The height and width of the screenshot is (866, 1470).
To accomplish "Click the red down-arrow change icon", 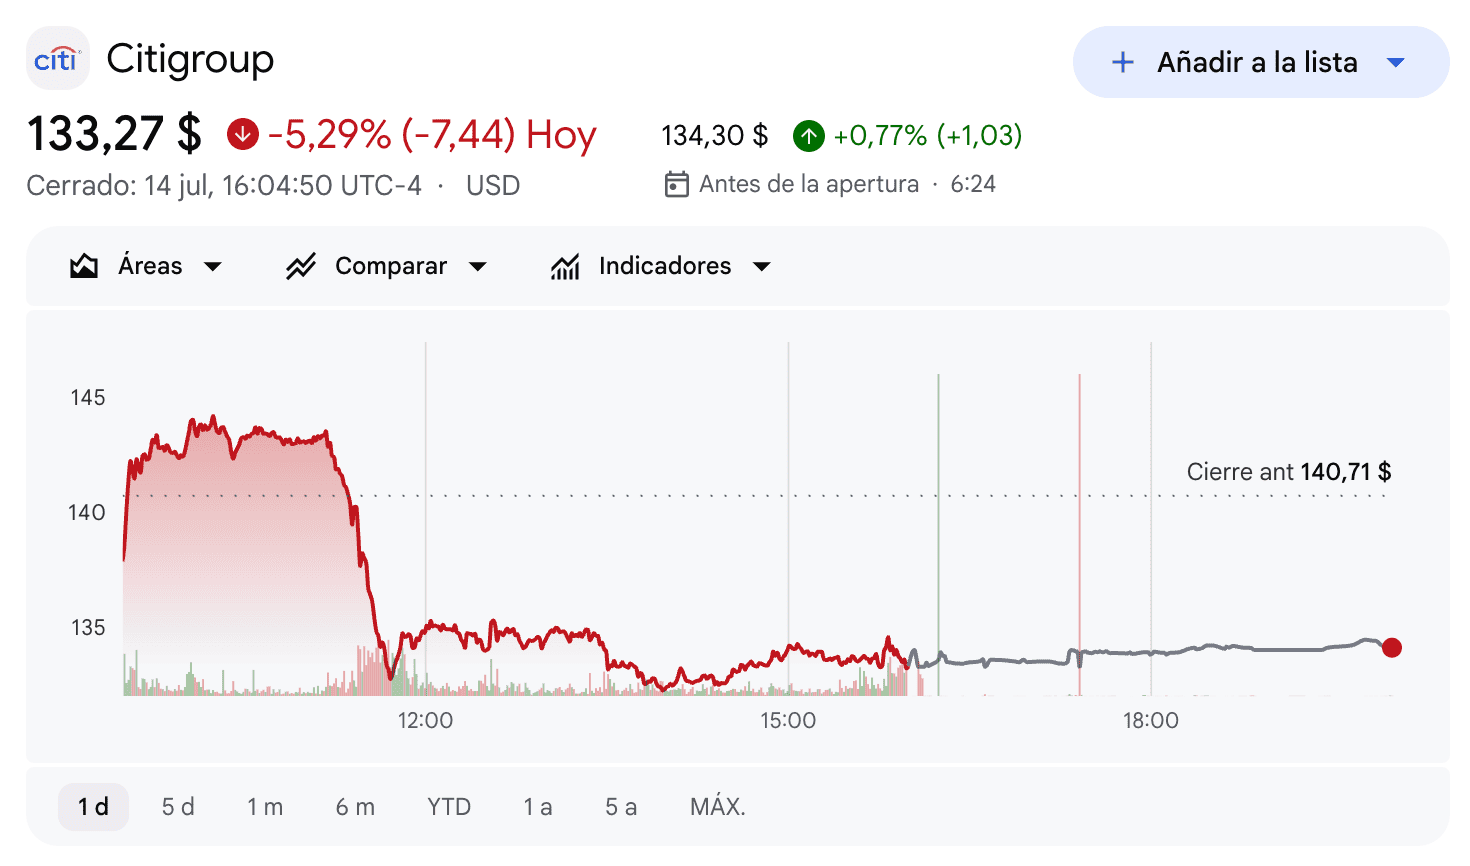I will click(243, 134).
